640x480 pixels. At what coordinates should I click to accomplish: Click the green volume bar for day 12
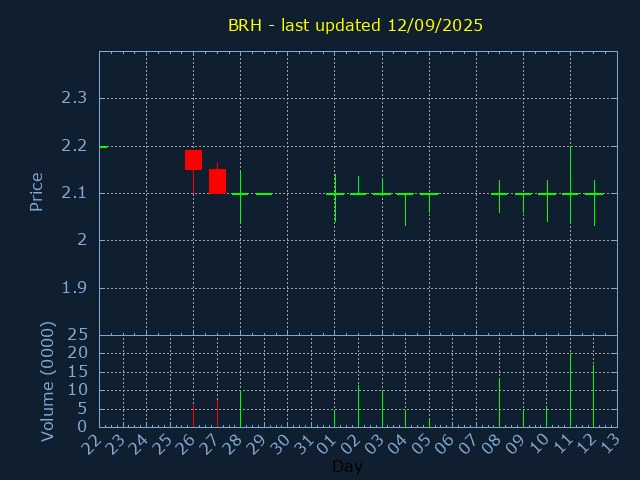593,396
